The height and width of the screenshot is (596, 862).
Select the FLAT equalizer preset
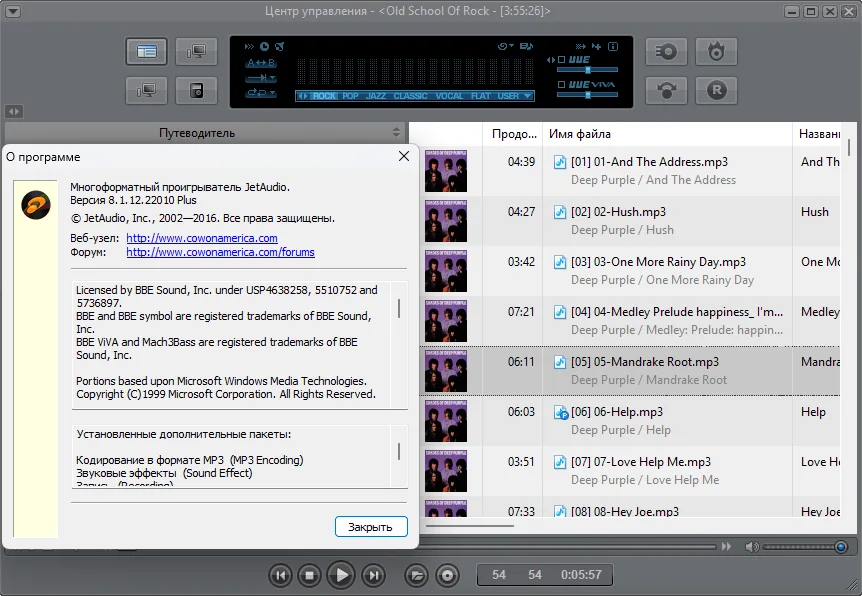[480, 96]
